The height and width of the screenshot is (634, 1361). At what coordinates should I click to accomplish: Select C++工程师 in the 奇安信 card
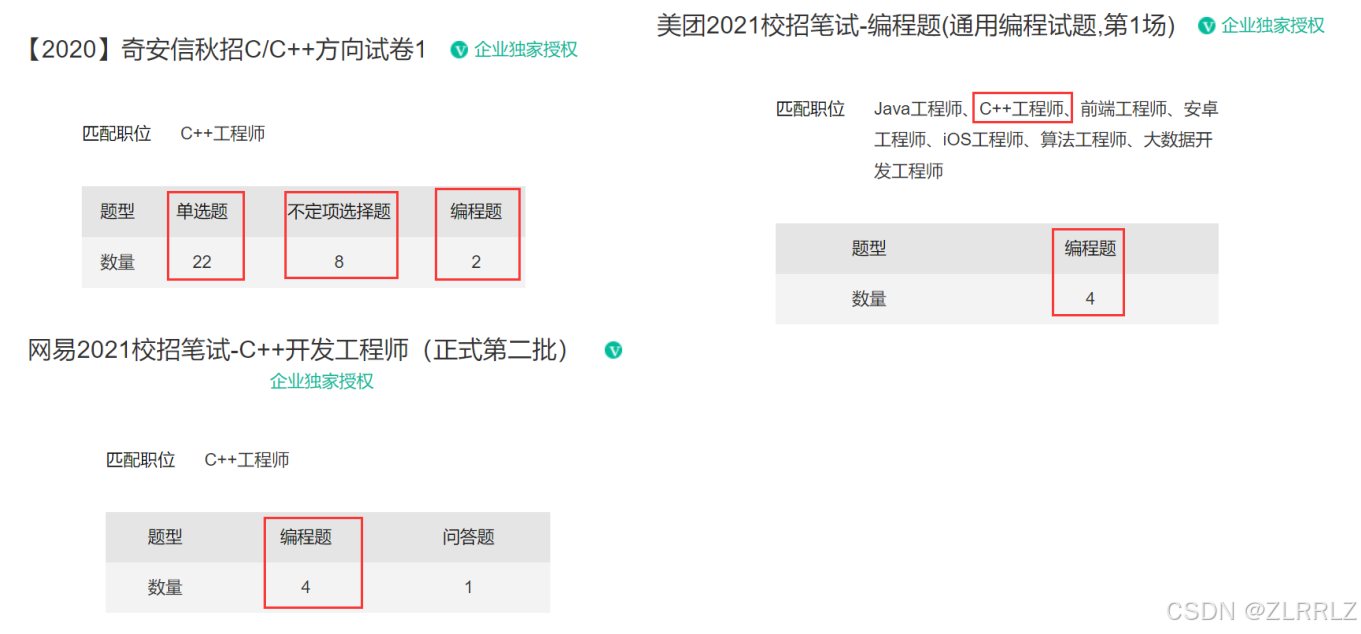223,133
